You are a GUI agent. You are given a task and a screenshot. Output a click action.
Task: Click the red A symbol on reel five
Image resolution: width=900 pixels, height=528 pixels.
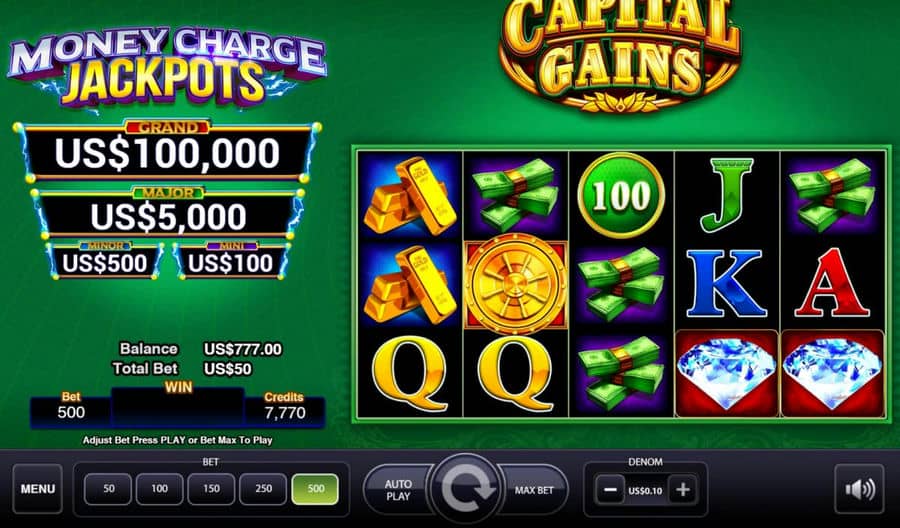pos(831,284)
